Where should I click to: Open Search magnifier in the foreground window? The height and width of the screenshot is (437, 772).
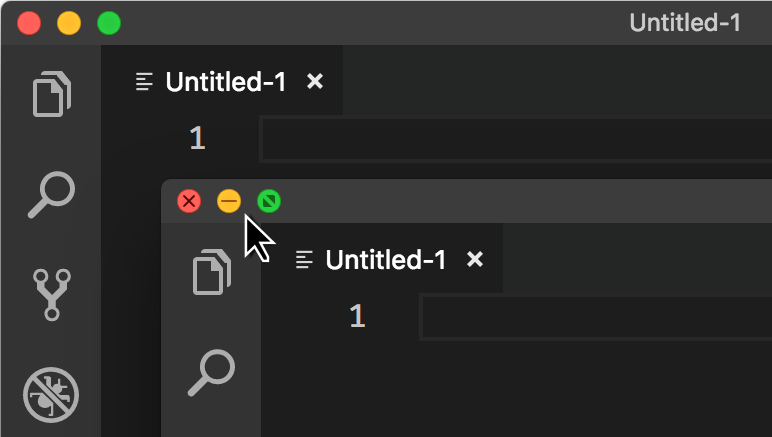tap(212, 373)
